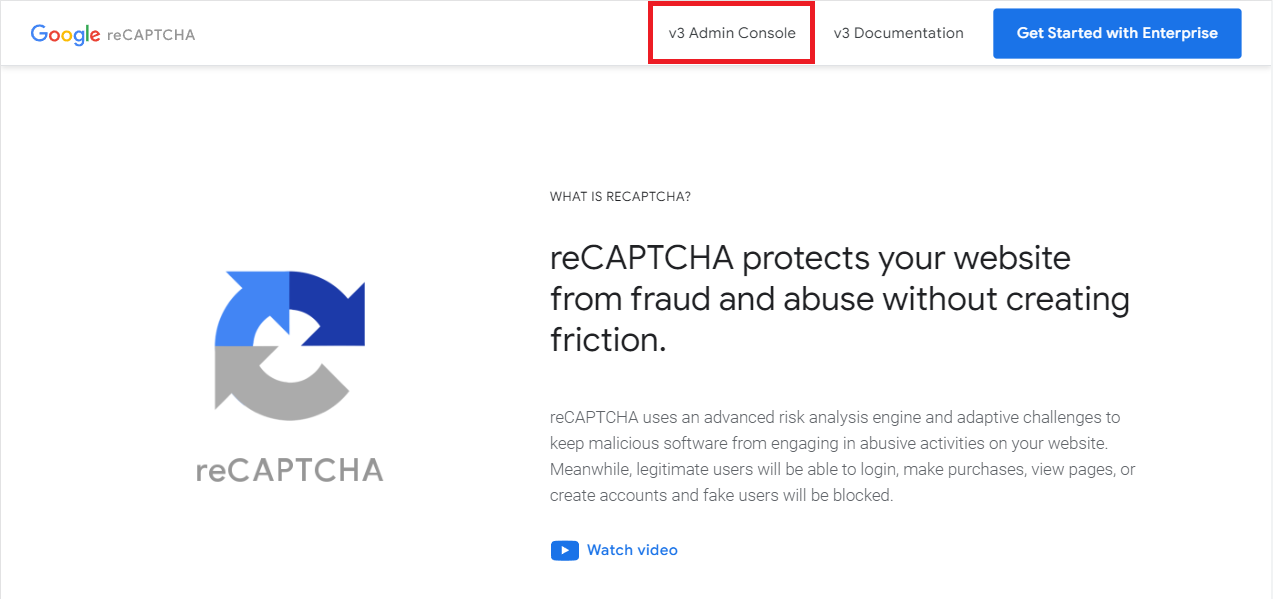This screenshot has width=1273, height=599.
Task: Click the paragraph line starting 'keep malicious software'
Action: [829, 443]
